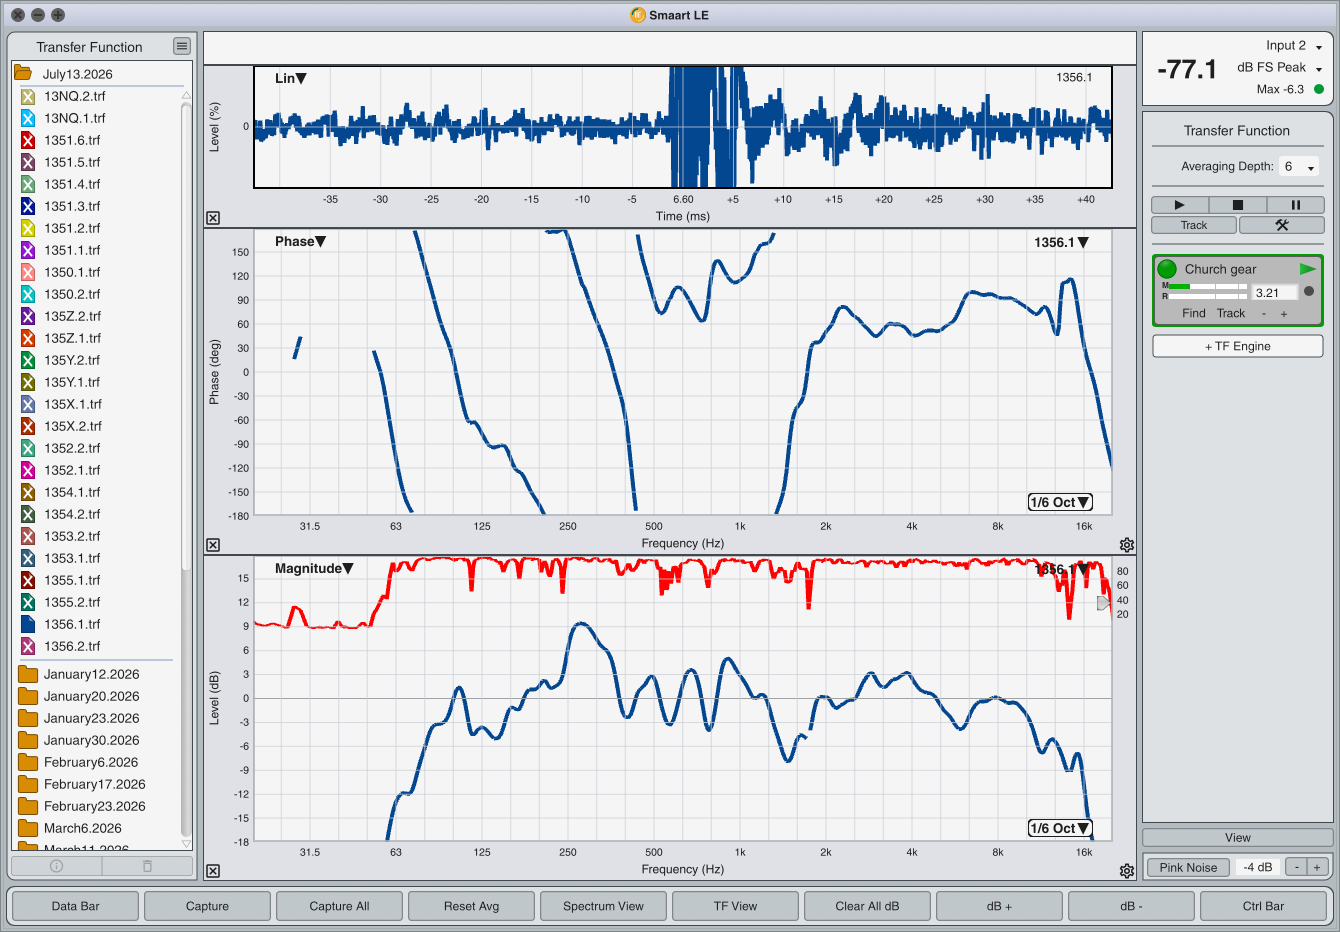Click the Spectrum View button
This screenshot has height=932, width=1340.
603,906
